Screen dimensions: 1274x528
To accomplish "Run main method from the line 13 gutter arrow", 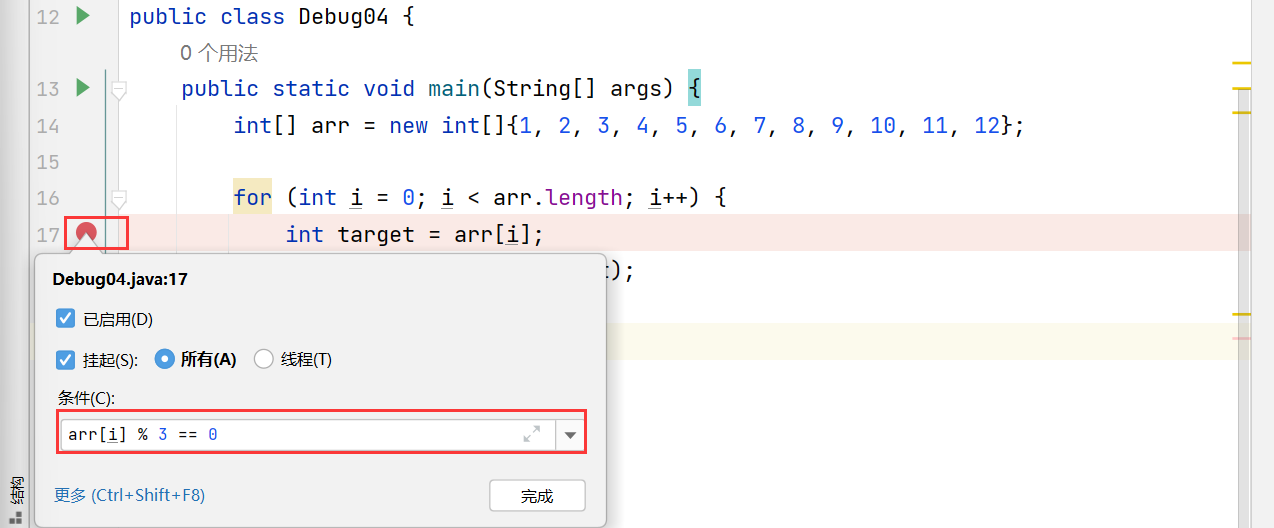I will point(83,88).
